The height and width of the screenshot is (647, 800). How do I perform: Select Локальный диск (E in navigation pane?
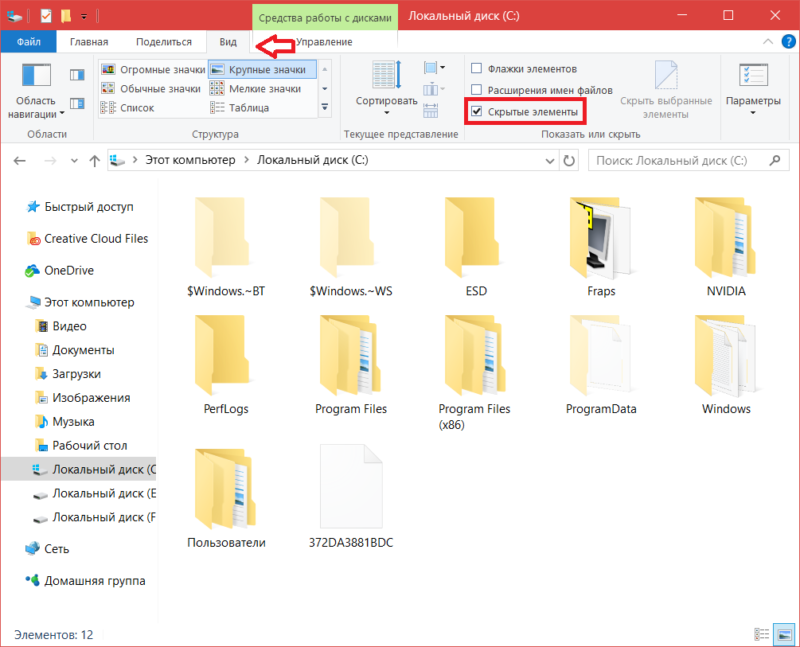[94, 493]
